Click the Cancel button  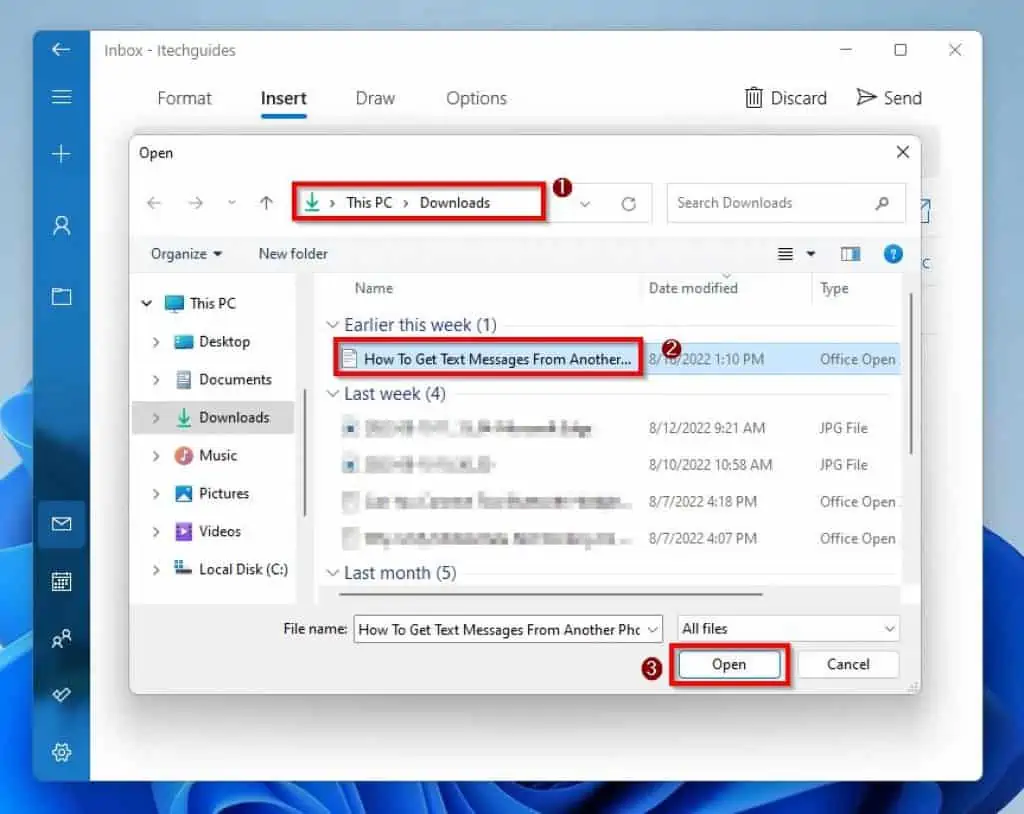tap(848, 665)
